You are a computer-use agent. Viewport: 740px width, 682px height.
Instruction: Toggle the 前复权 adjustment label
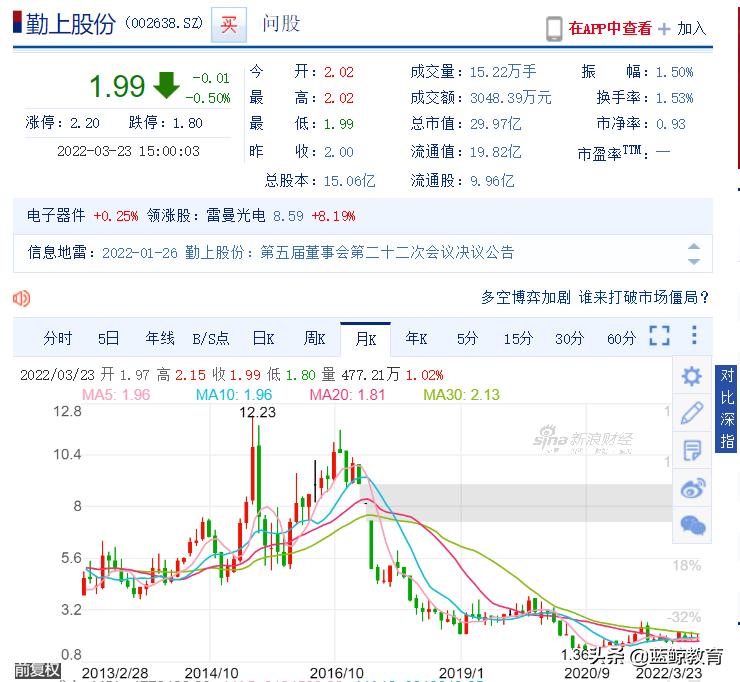click(x=37, y=670)
